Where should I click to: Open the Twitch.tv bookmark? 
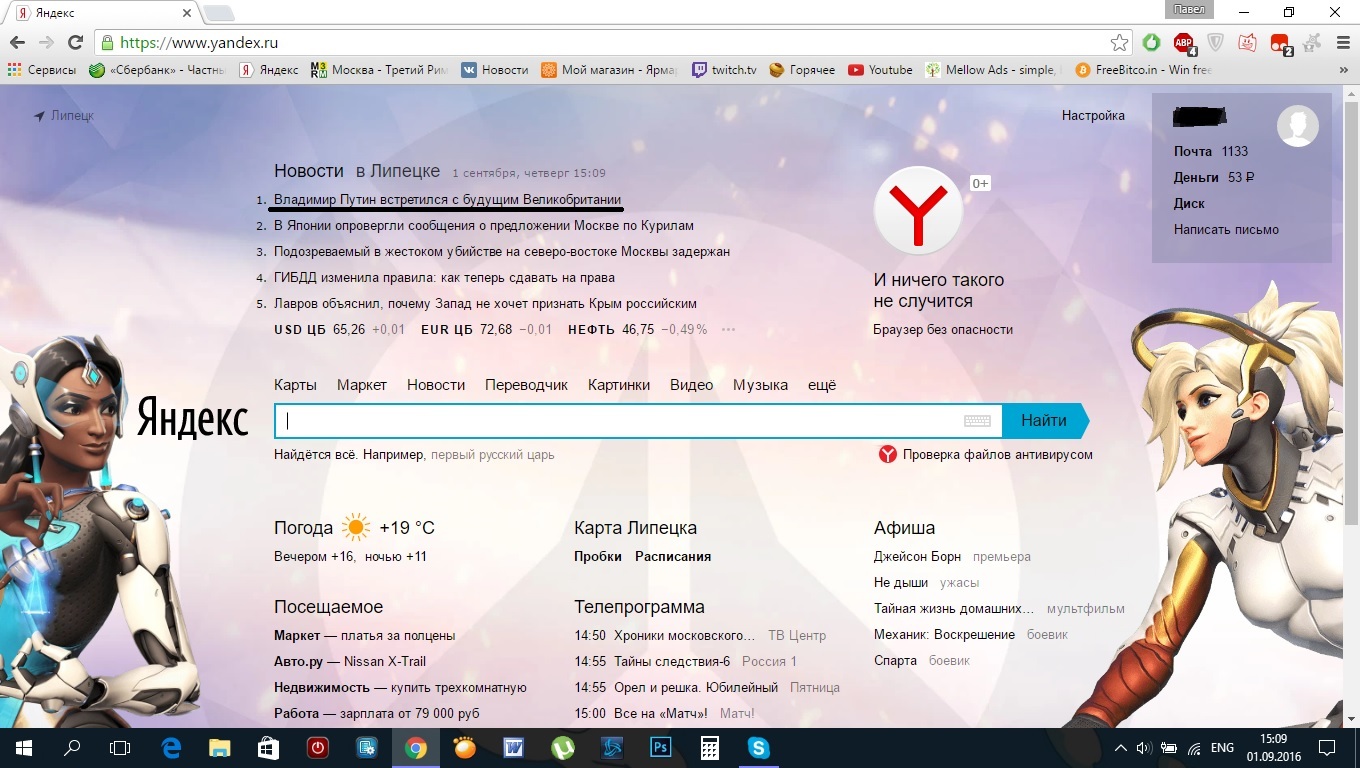(x=724, y=70)
